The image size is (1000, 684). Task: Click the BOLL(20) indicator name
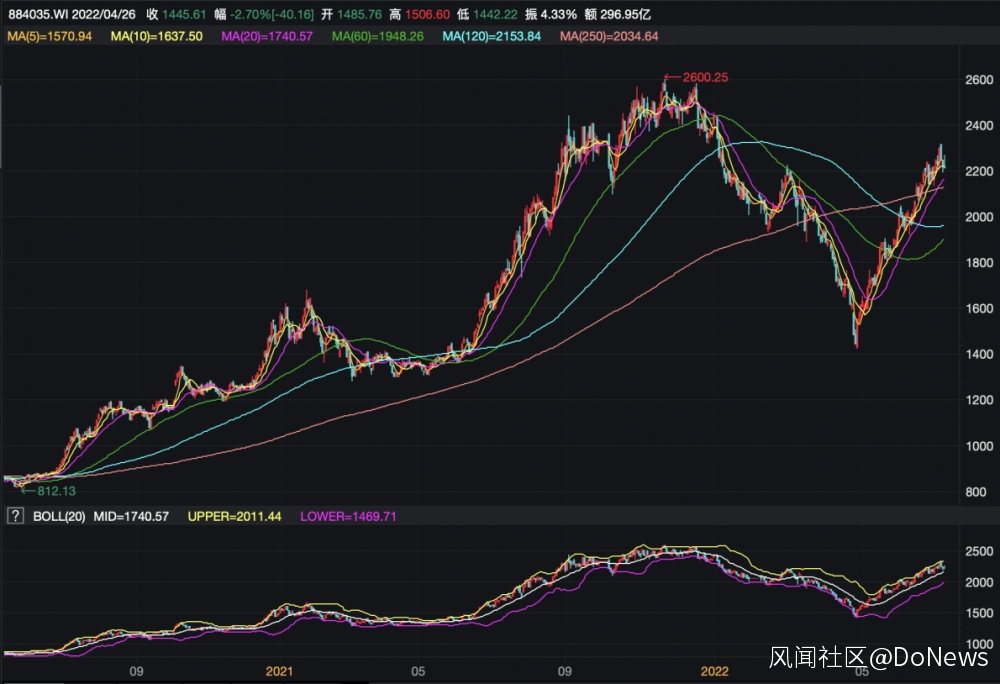(x=59, y=516)
